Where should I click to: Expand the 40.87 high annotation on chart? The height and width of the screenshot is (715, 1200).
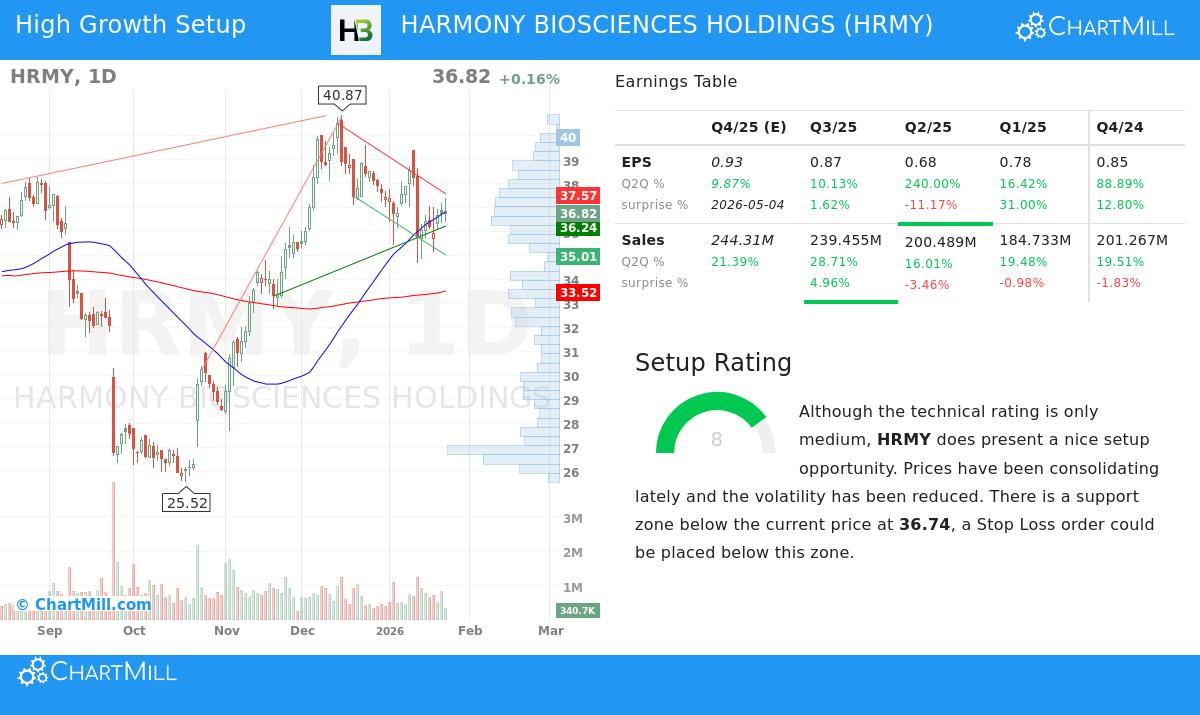pyautogui.click(x=342, y=95)
